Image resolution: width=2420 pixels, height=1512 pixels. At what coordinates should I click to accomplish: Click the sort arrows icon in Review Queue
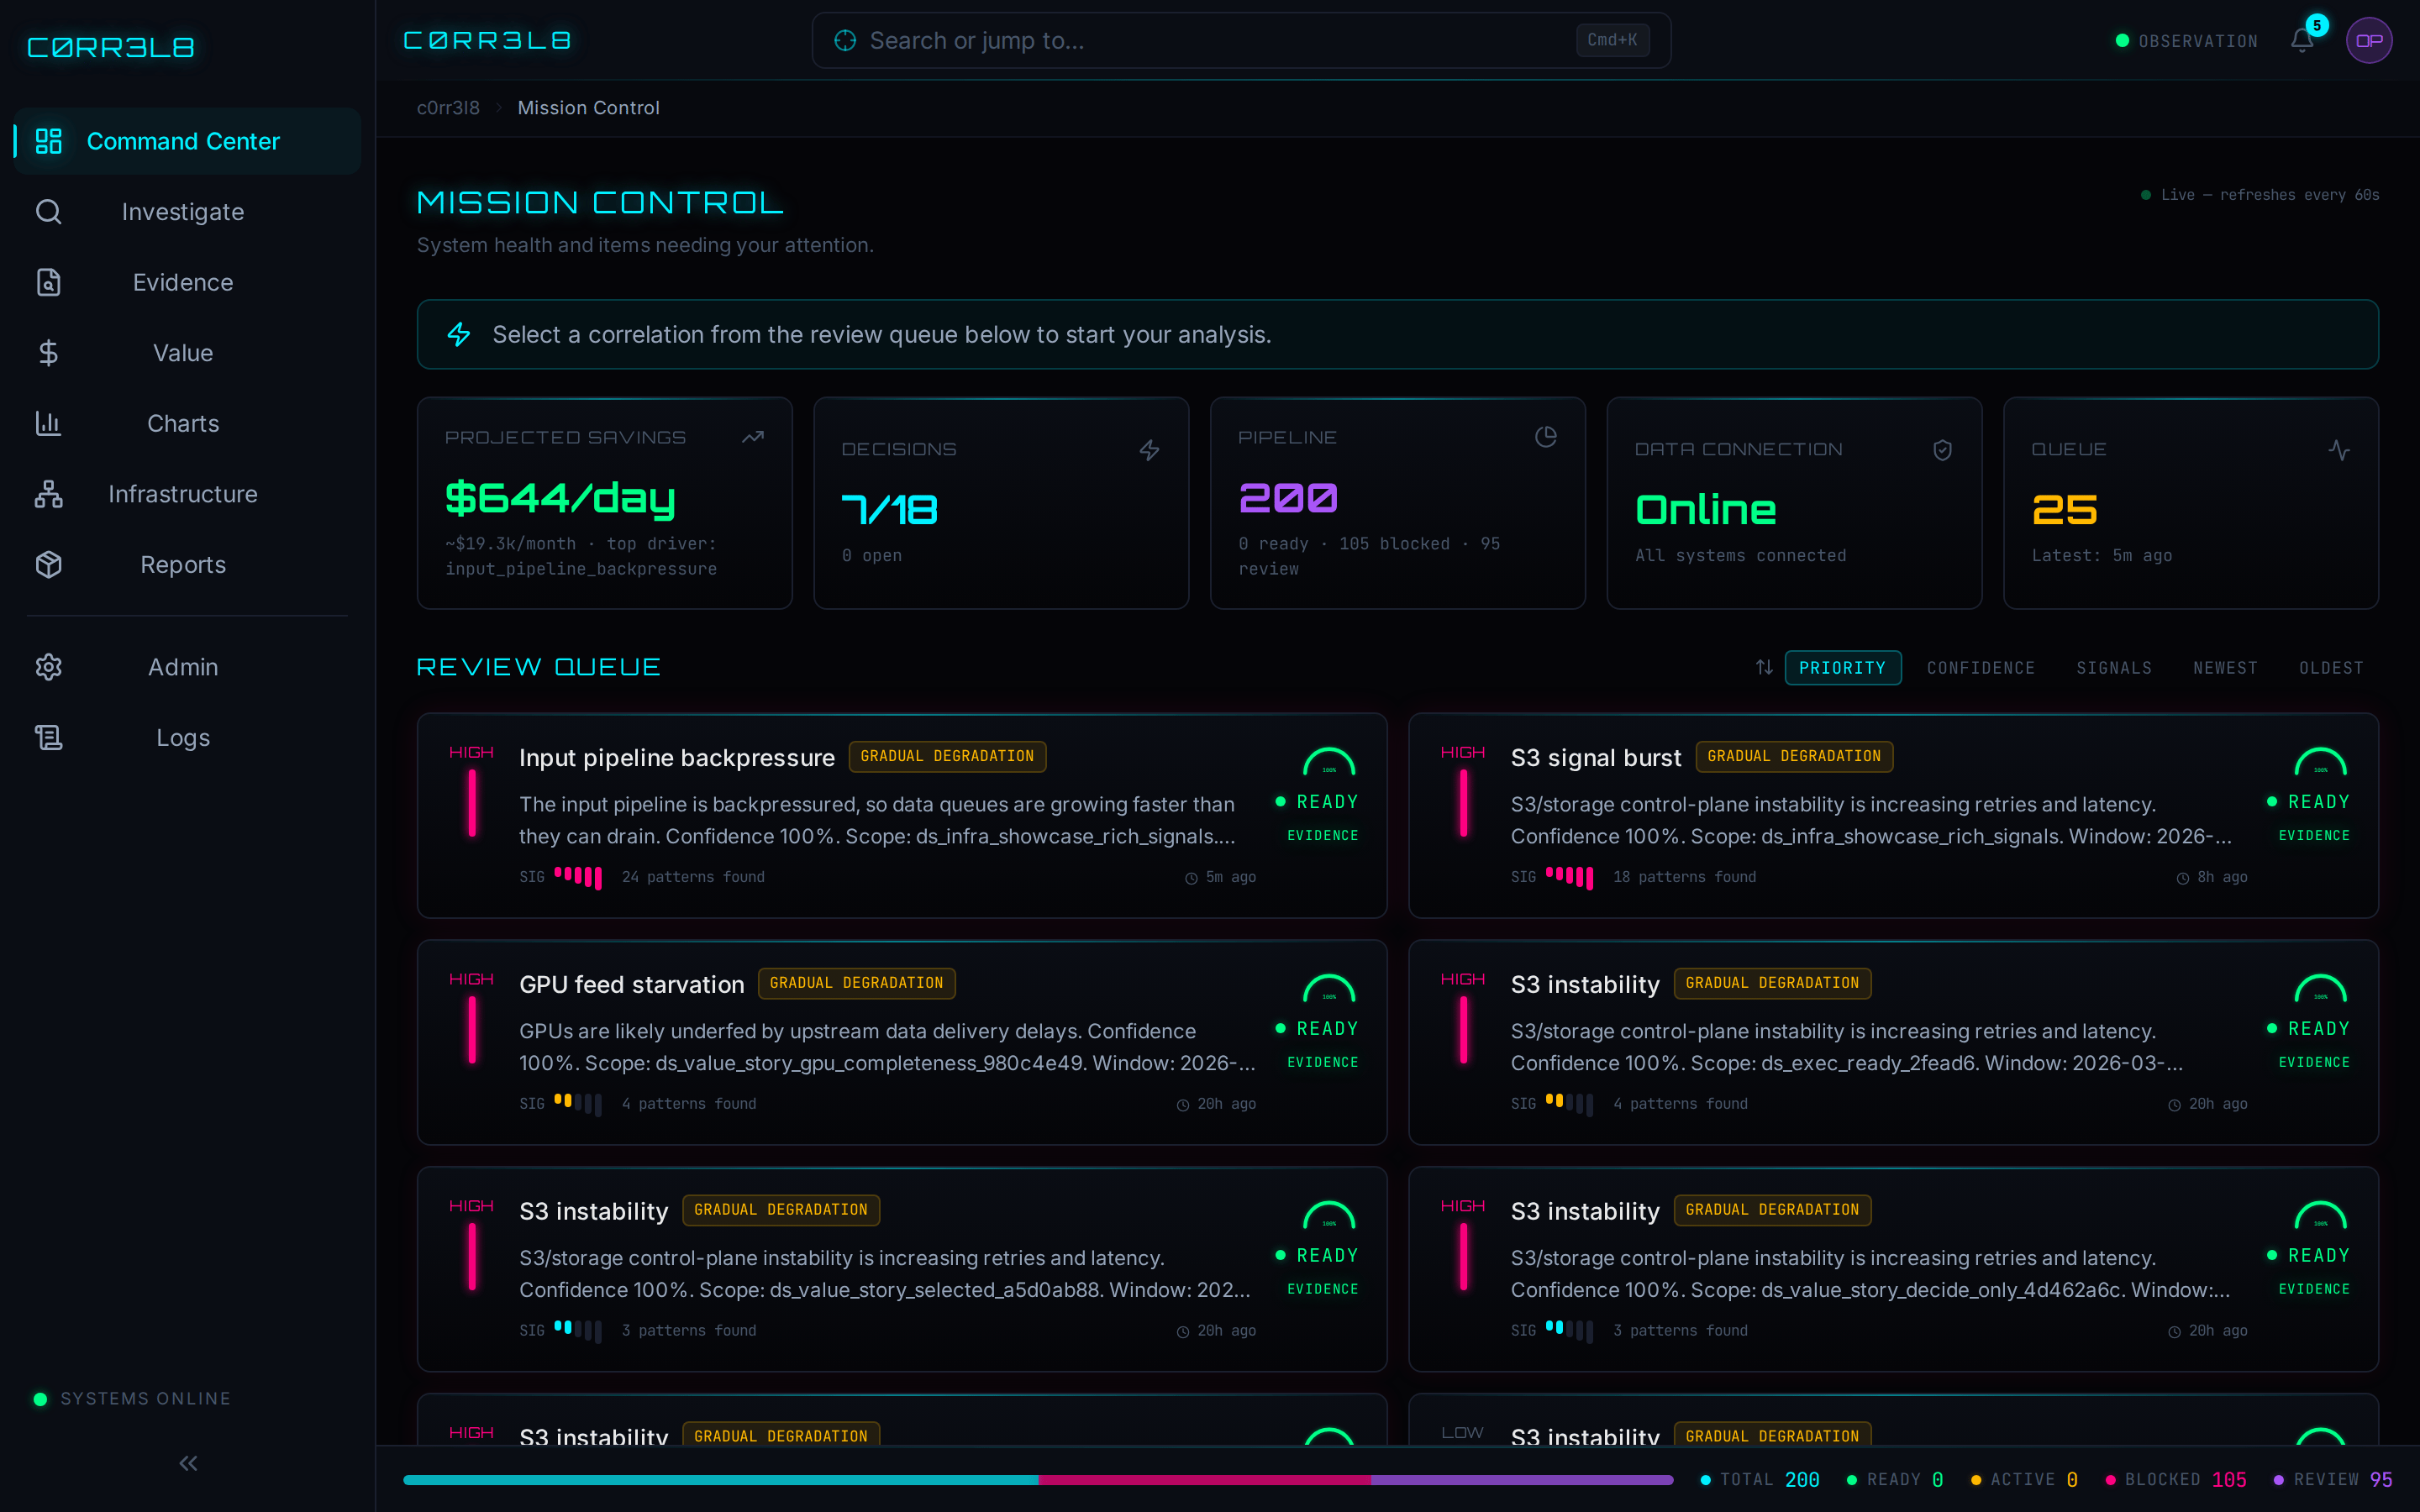click(1764, 667)
